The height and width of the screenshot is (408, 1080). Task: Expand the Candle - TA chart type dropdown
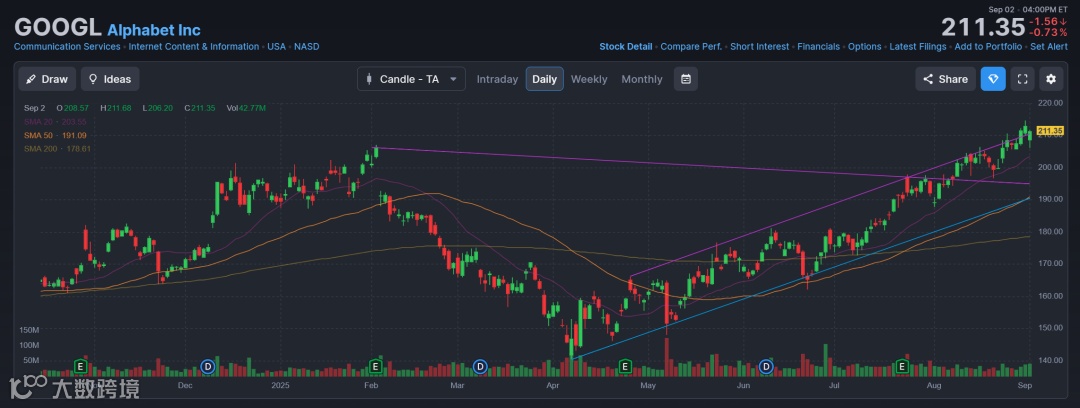[x=411, y=79]
